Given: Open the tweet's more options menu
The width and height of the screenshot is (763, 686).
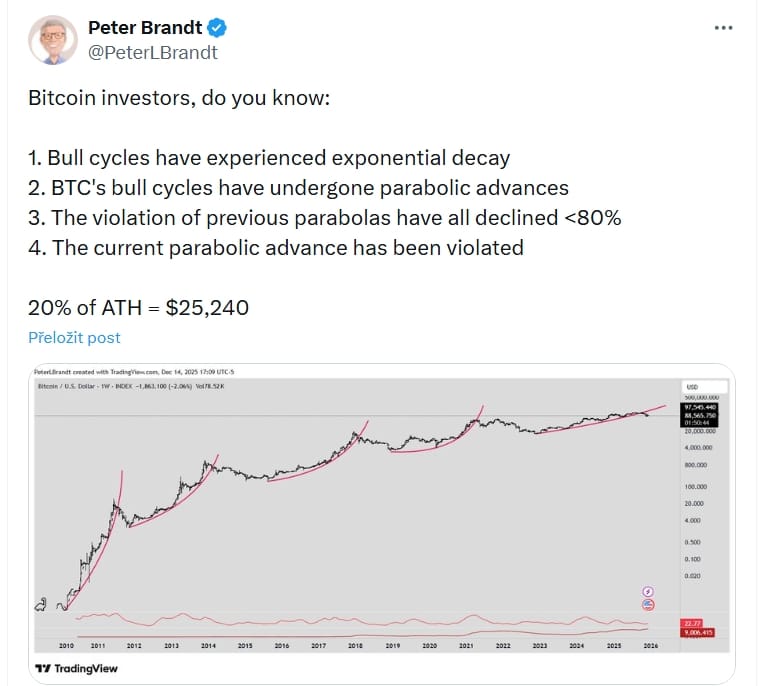Looking at the screenshot, I should [x=723, y=27].
